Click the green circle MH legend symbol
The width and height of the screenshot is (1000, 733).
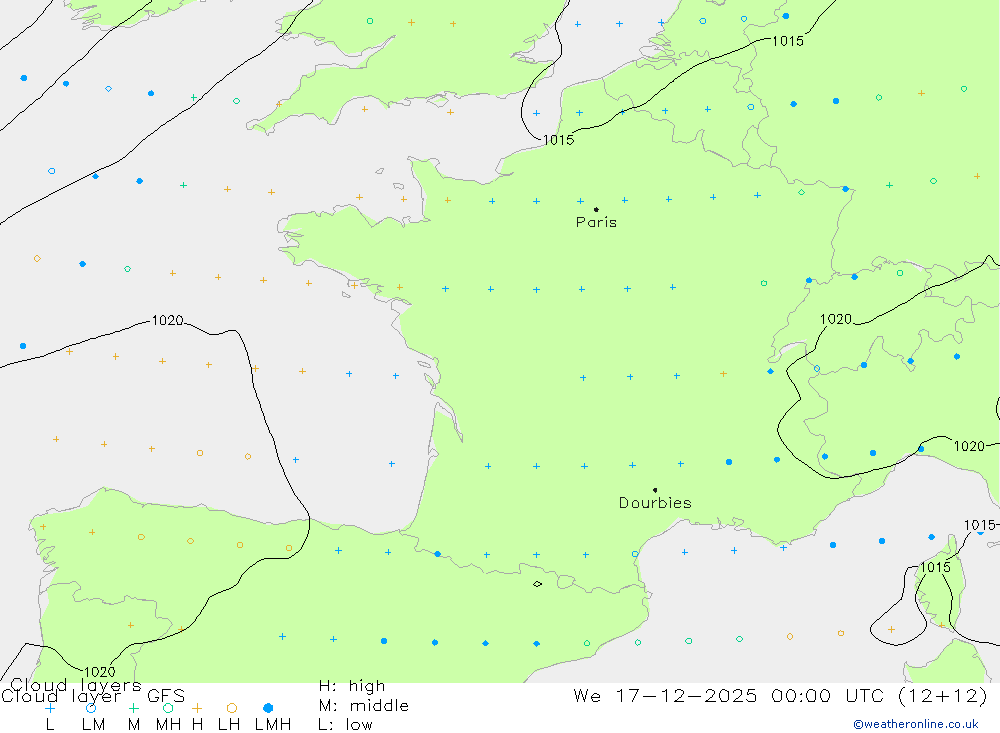pyautogui.click(x=168, y=708)
